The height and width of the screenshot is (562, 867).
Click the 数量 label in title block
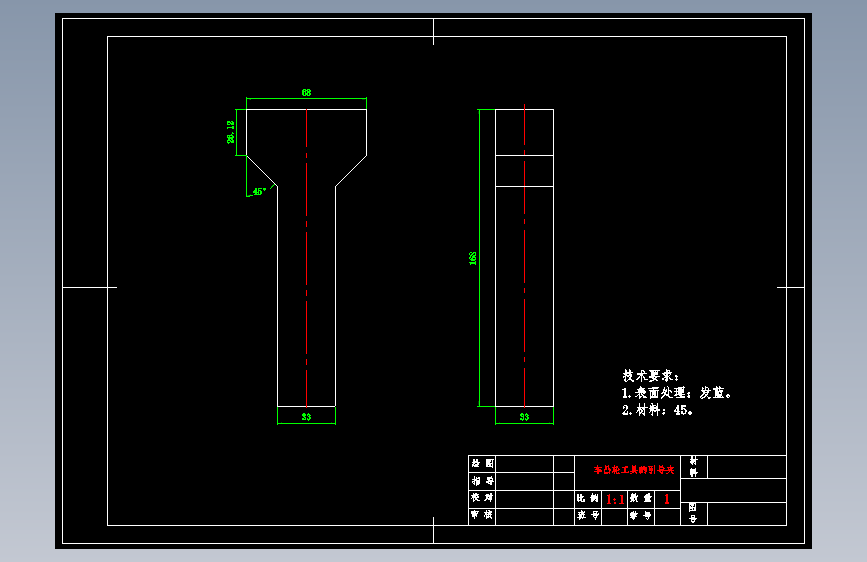tap(641, 498)
